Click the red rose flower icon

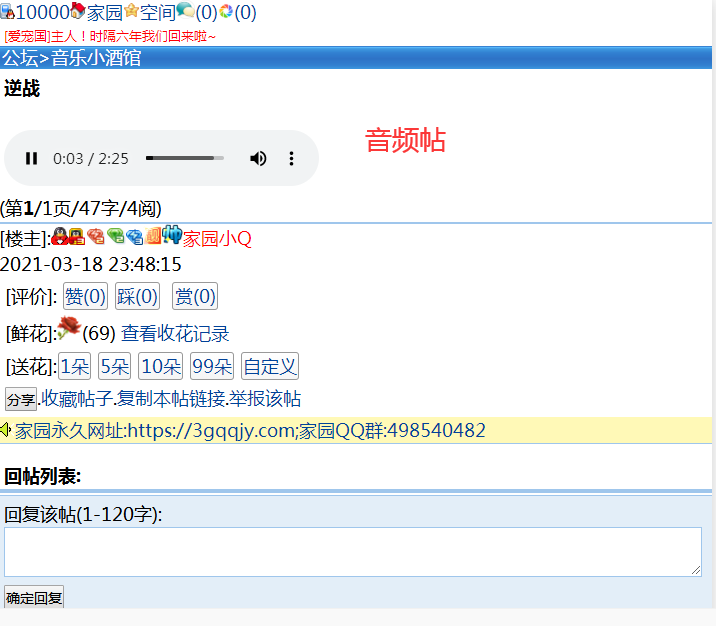[68, 329]
